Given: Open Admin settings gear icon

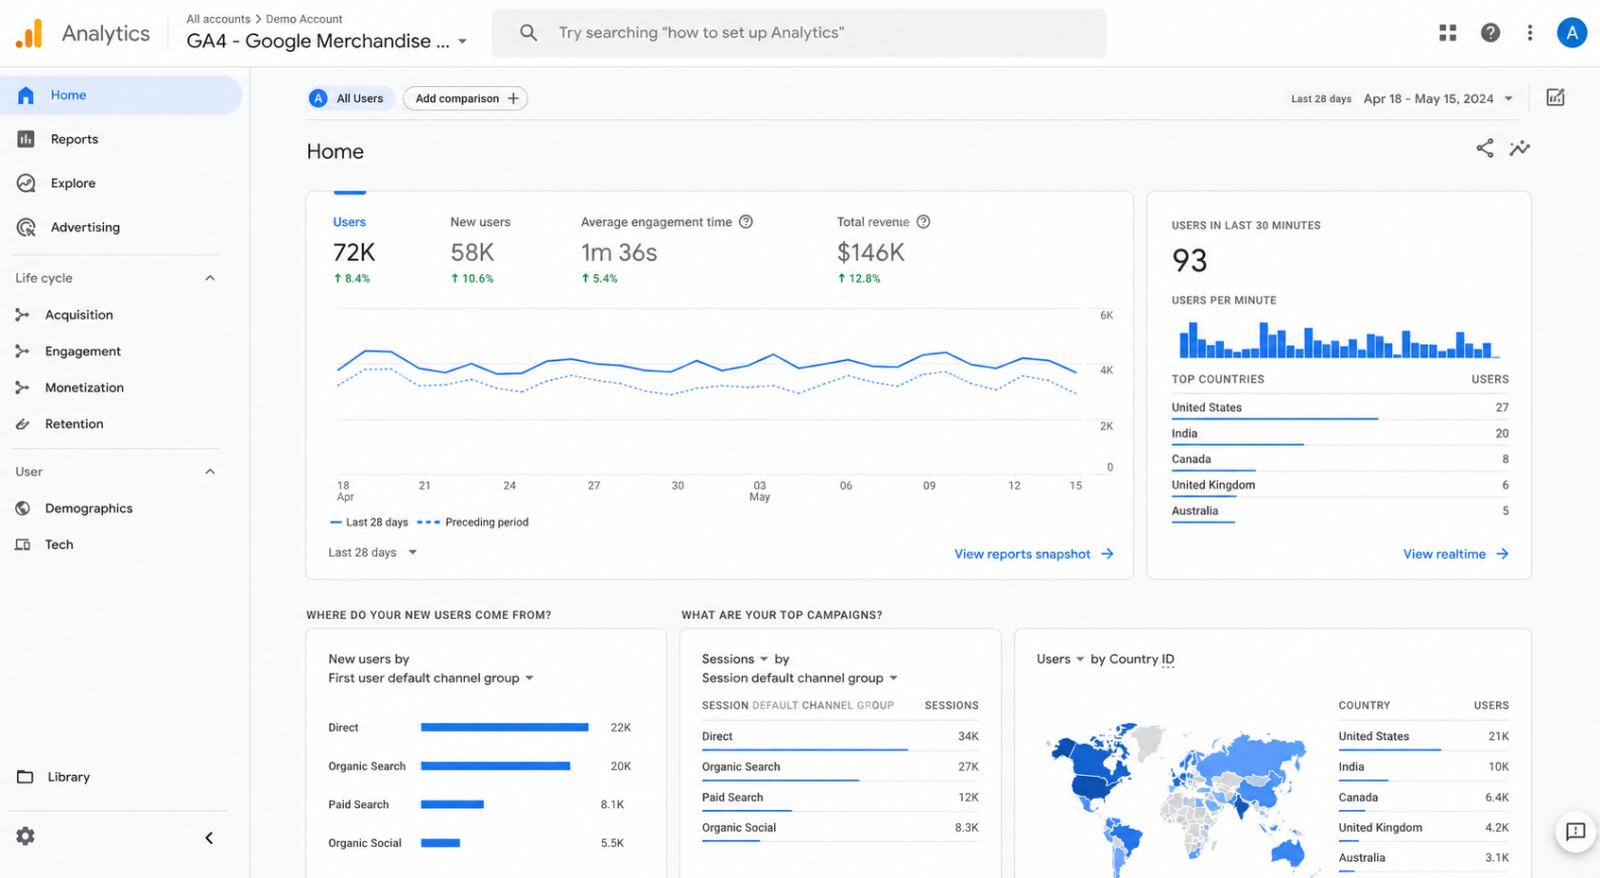Looking at the screenshot, I should (25, 836).
